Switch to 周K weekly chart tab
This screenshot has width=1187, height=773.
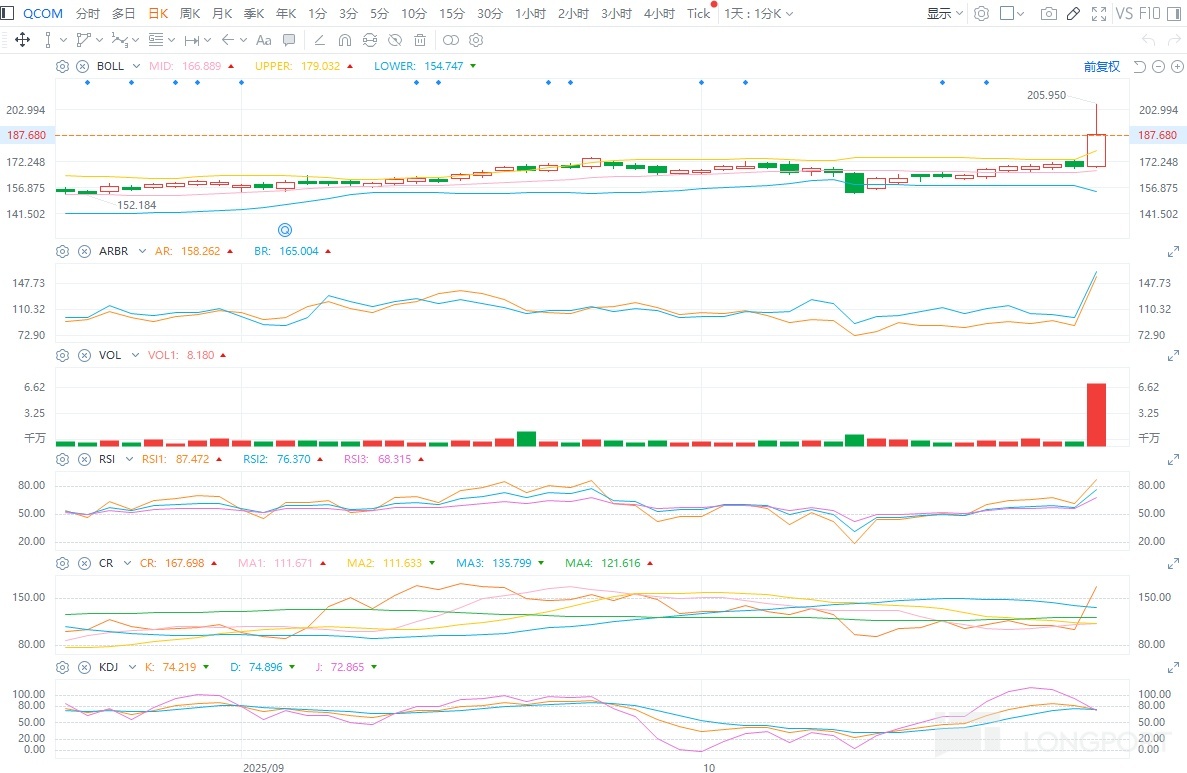[189, 14]
